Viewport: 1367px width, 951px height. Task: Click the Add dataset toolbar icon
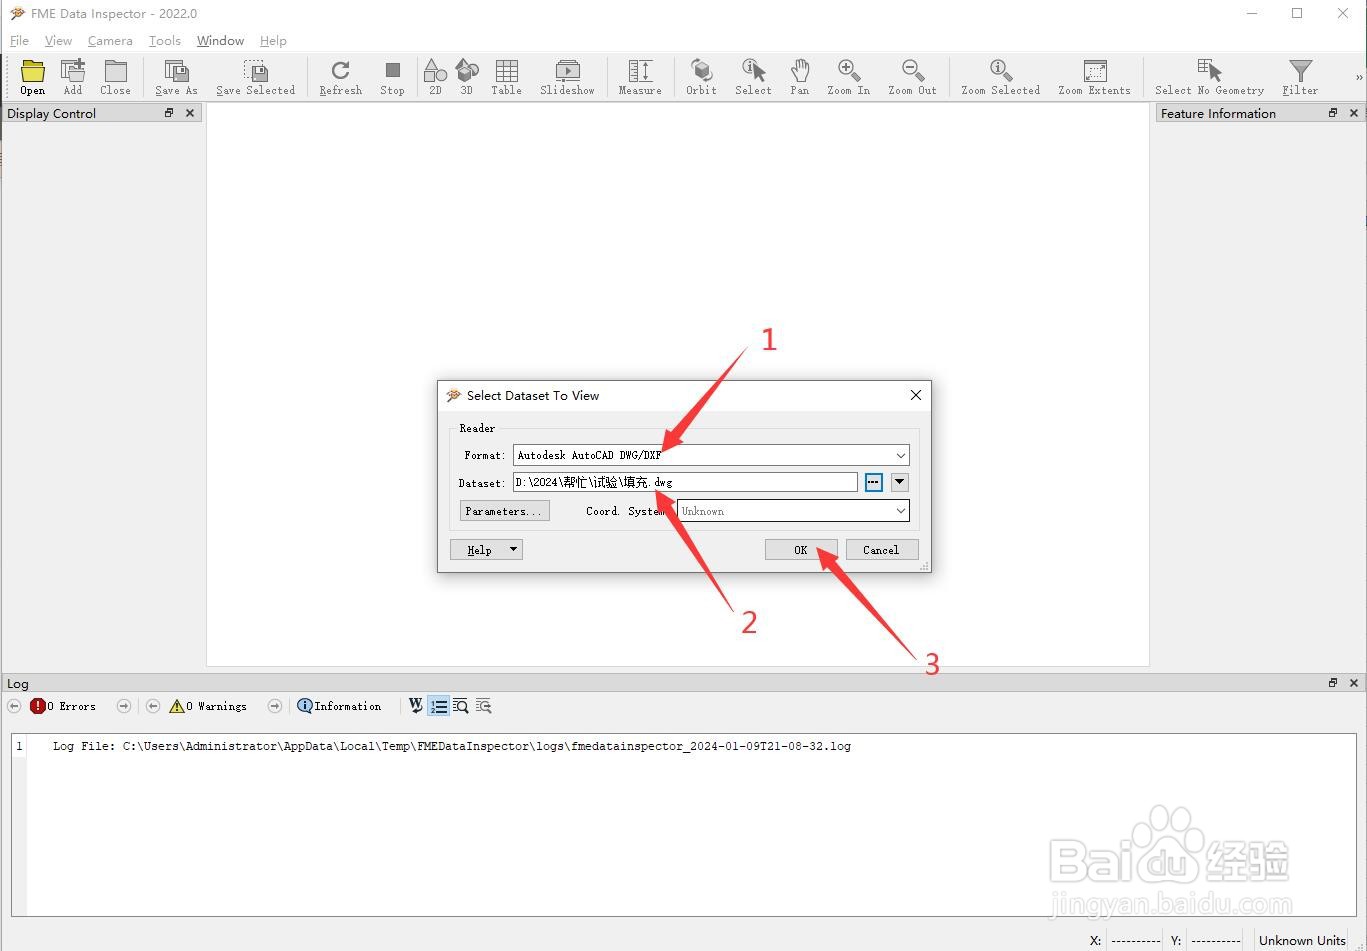point(73,77)
